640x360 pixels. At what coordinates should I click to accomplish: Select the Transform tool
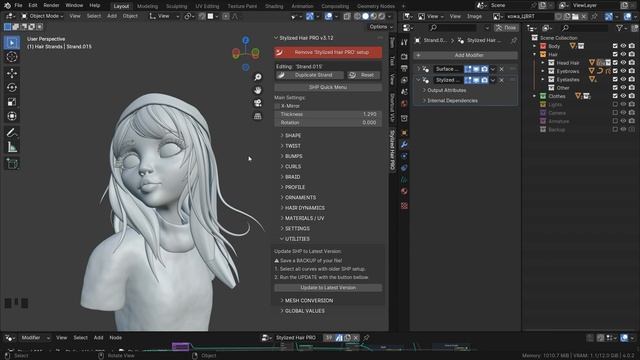[x=12, y=116]
